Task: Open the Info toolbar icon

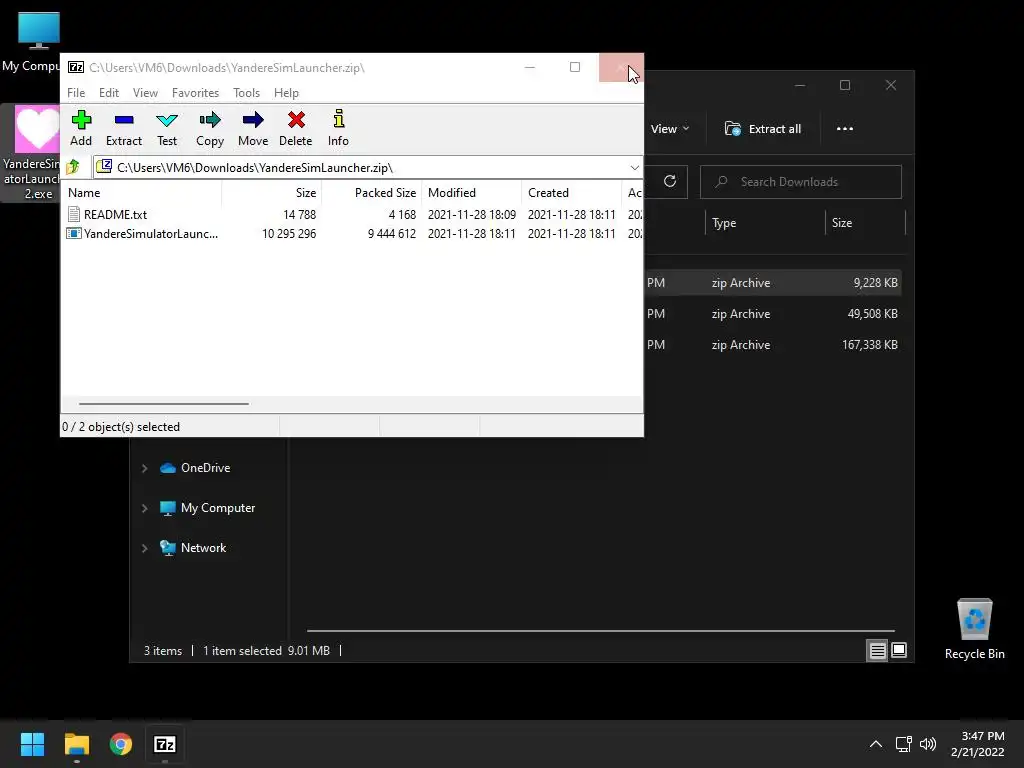Action: point(338,128)
